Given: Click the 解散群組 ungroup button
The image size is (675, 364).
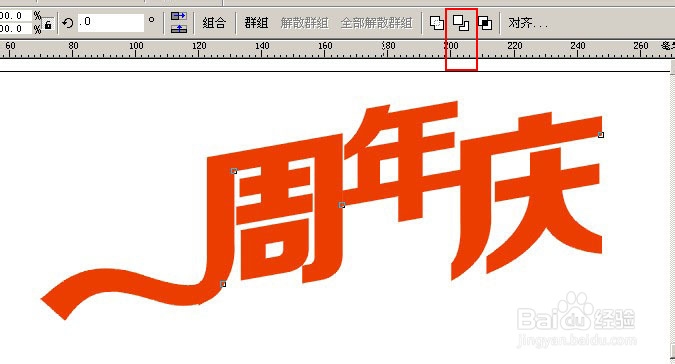Looking at the screenshot, I should (x=304, y=23).
